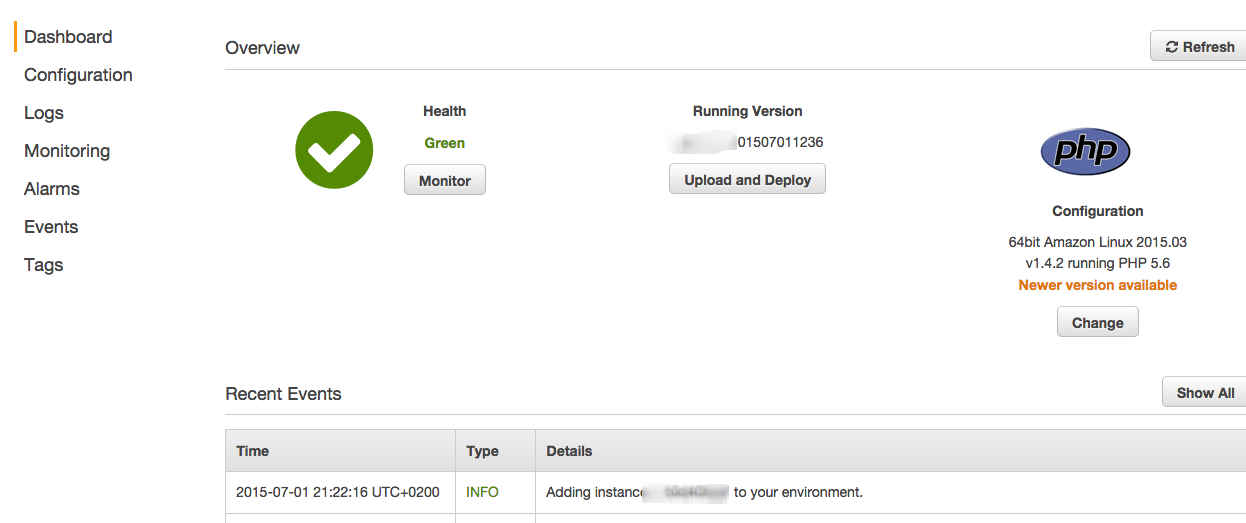Click the 'Newer version available' notice
Viewport: 1246px width, 523px height.
coord(1098,285)
